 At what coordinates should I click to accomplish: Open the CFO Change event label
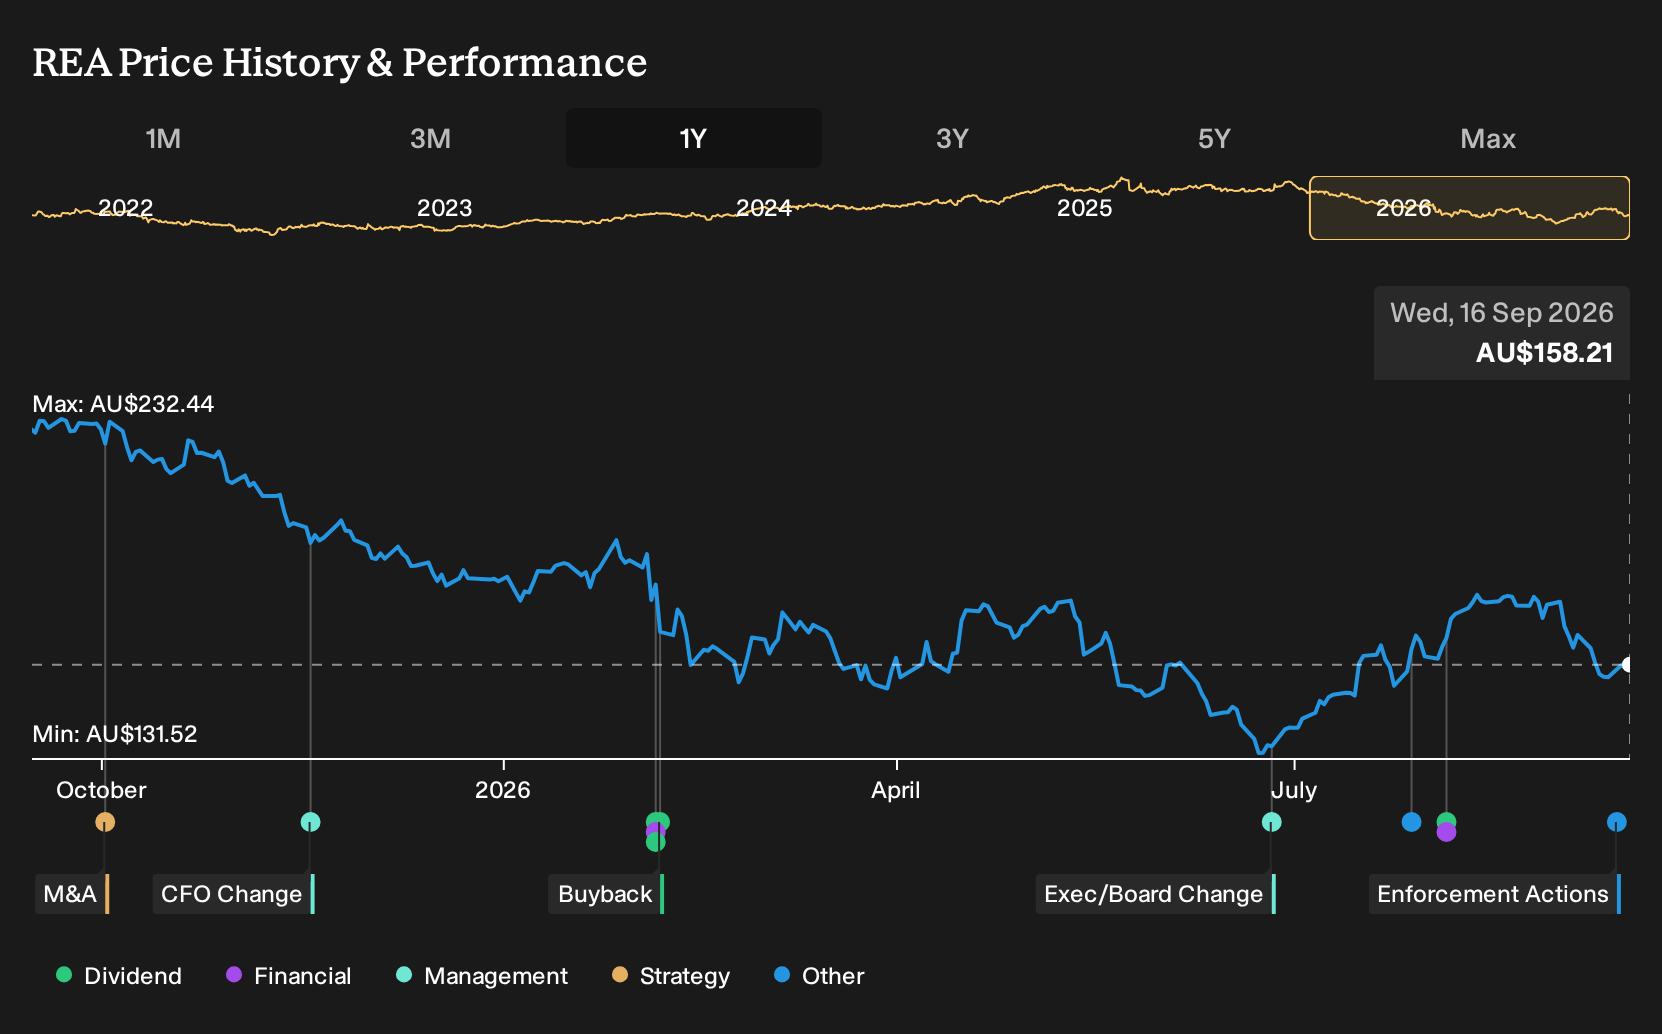coord(234,894)
